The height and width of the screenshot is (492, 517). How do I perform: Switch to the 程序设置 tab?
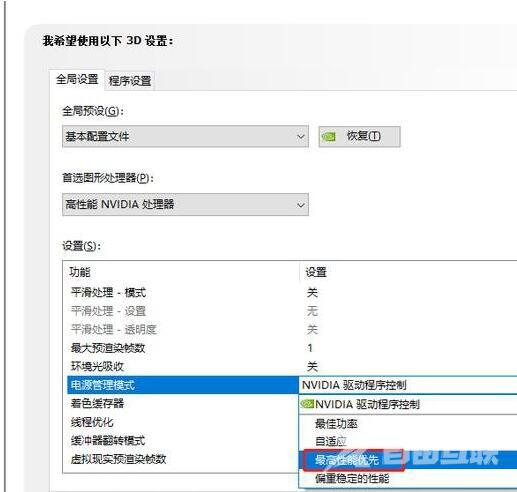coord(130,81)
